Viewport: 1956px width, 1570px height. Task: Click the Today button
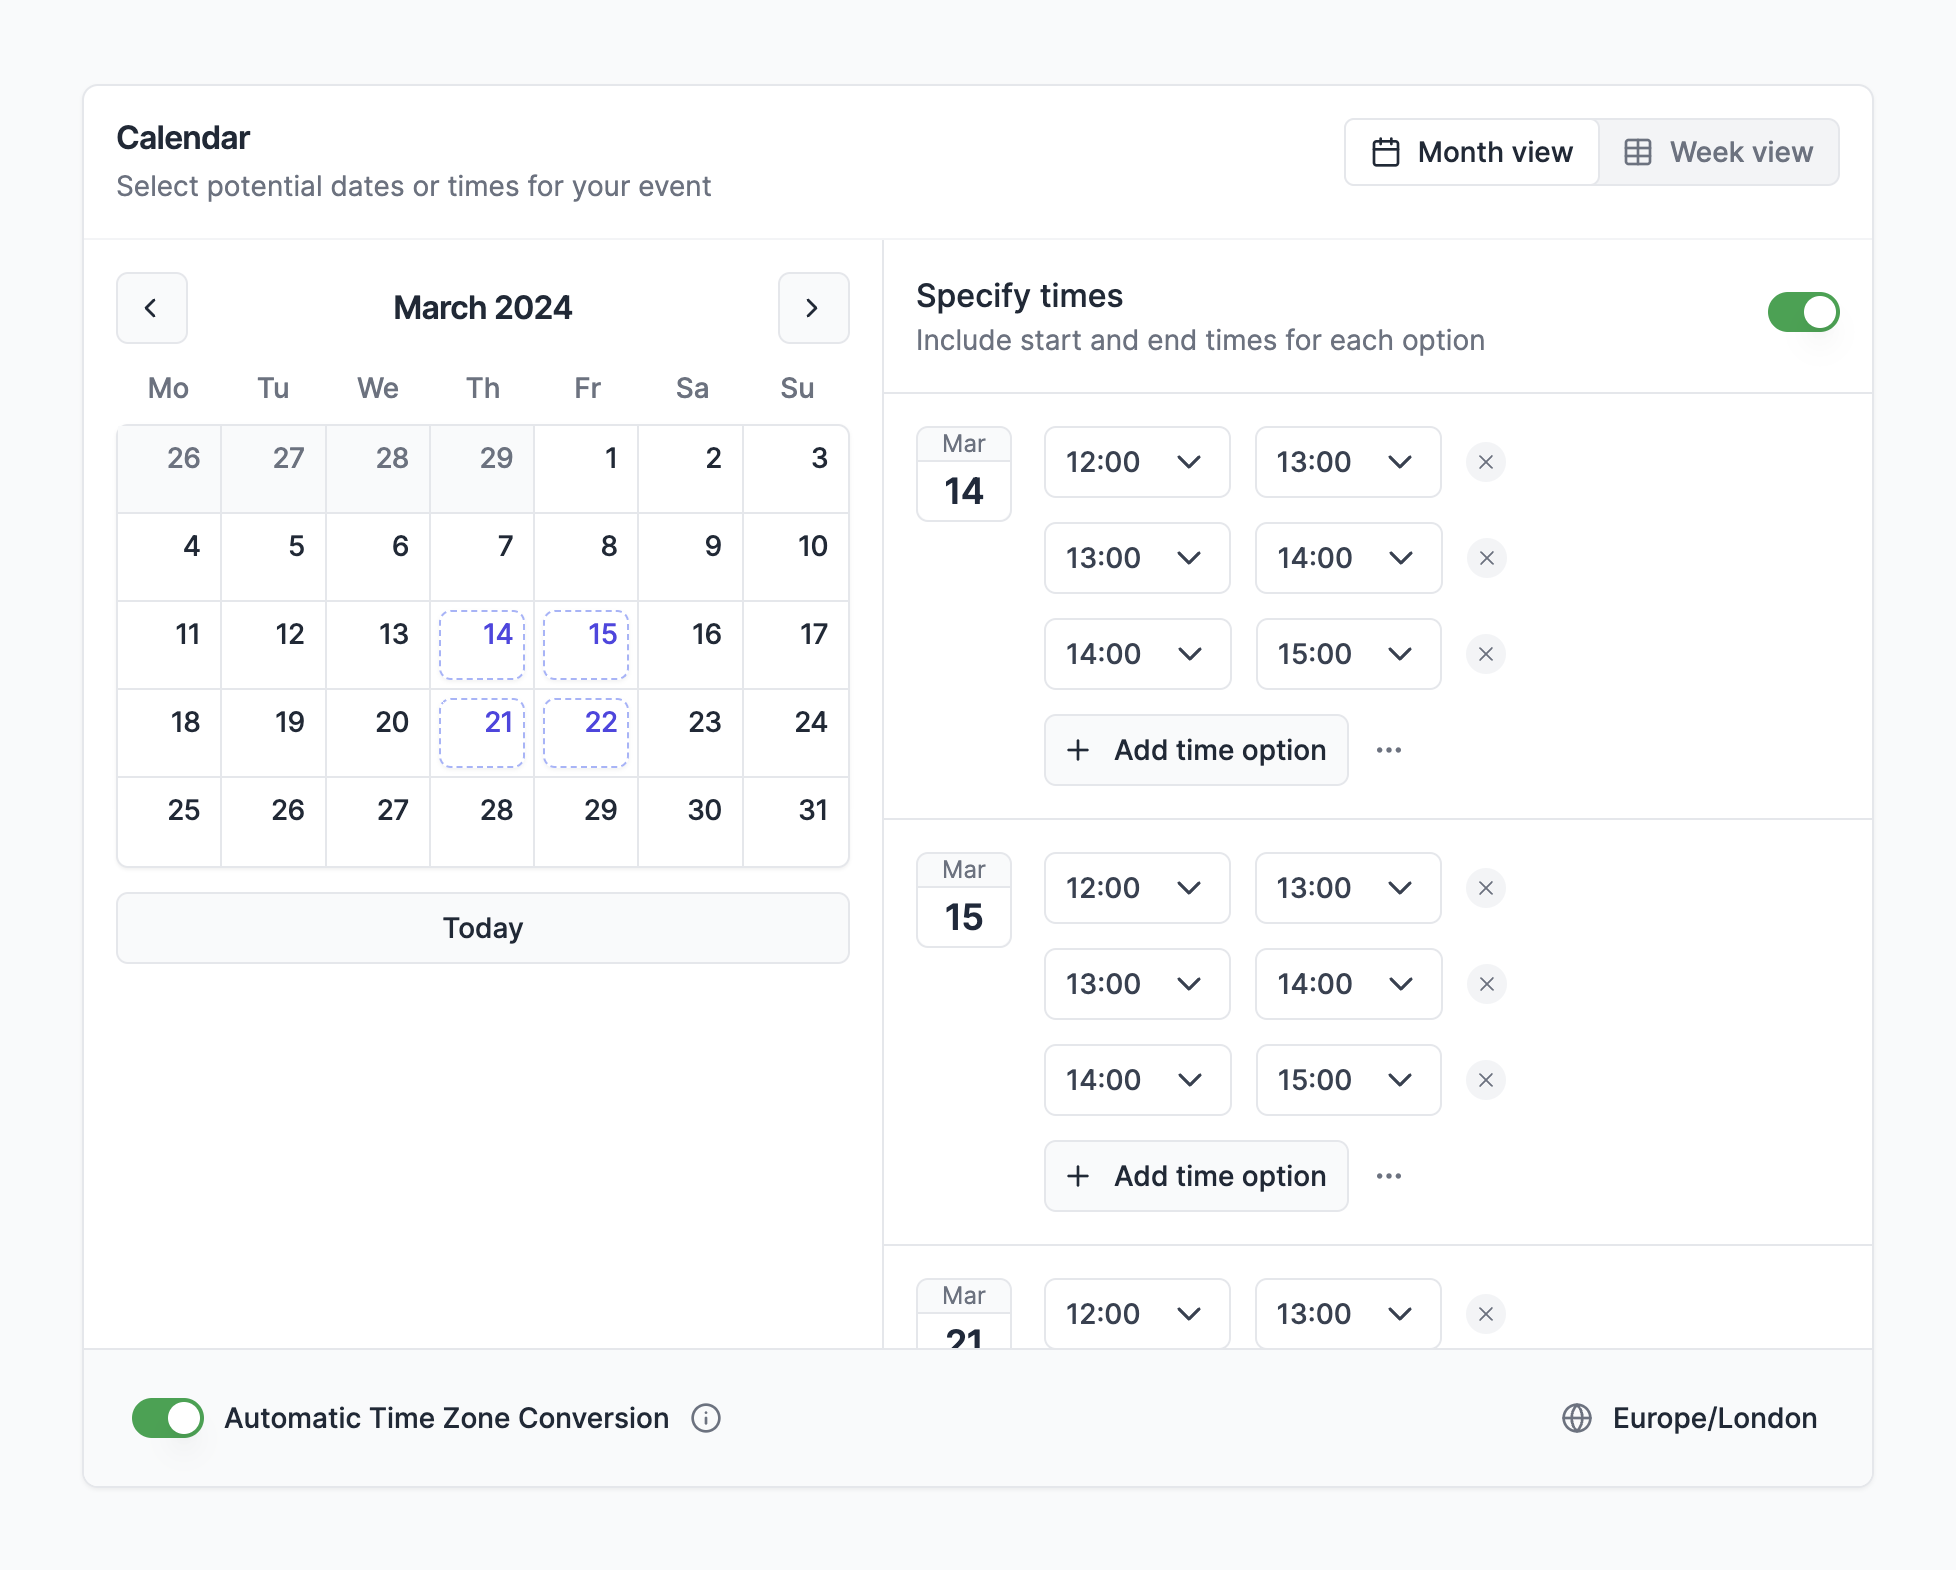coord(483,928)
